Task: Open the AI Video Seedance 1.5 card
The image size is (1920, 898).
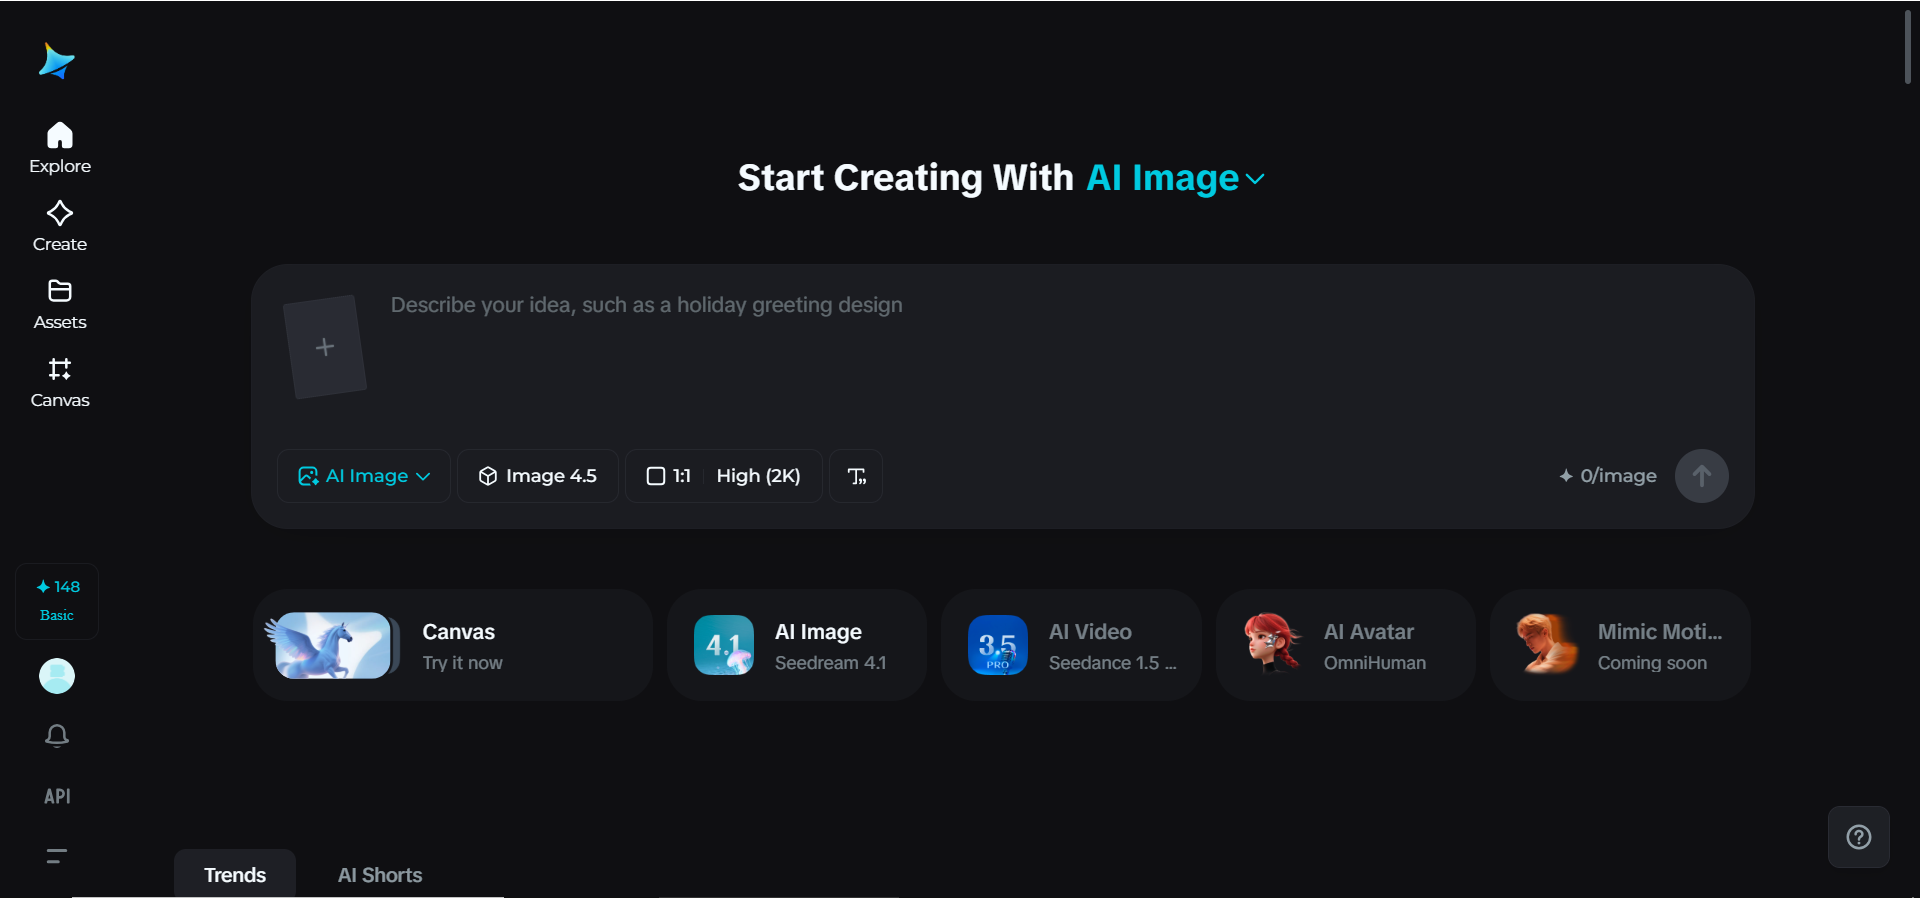Action: pyautogui.click(x=1071, y=645)
